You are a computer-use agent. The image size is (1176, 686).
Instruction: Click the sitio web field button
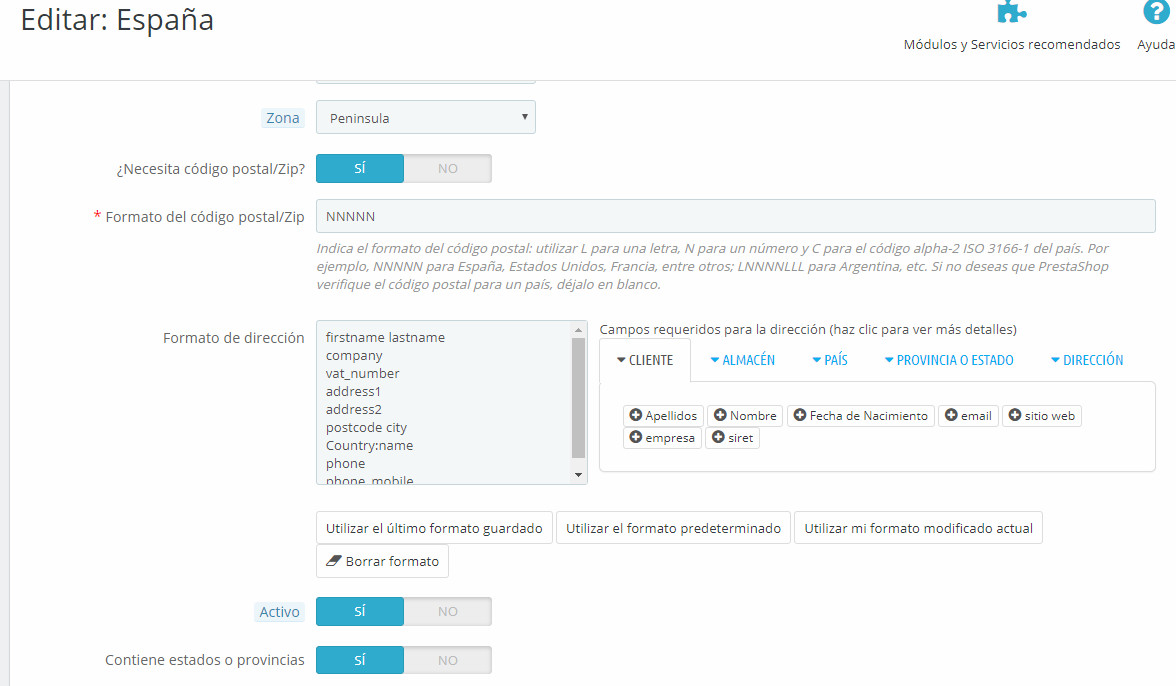coord(1042,415)
